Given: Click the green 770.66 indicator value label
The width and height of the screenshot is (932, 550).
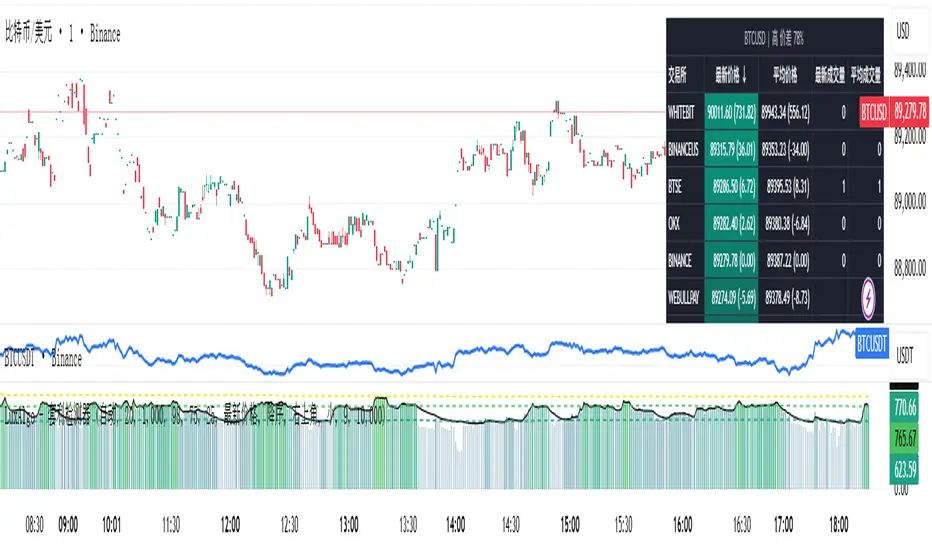Looking at the screenshot, I should click(910, 408).
